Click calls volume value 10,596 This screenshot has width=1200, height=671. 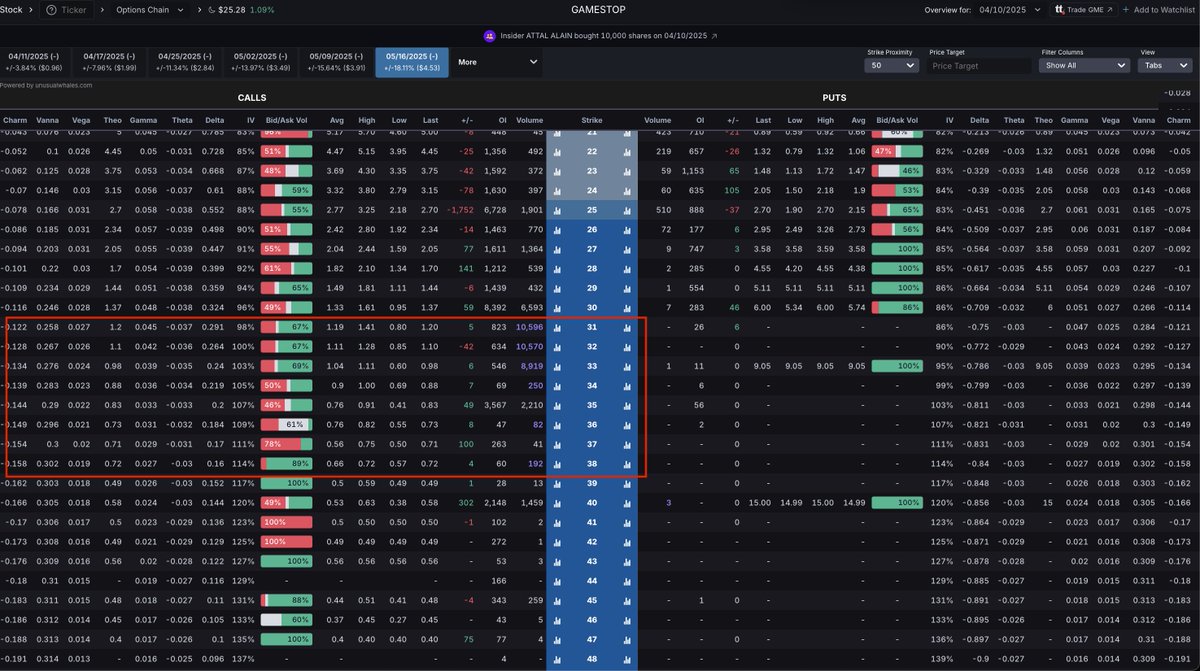click(x=528, y=327)
